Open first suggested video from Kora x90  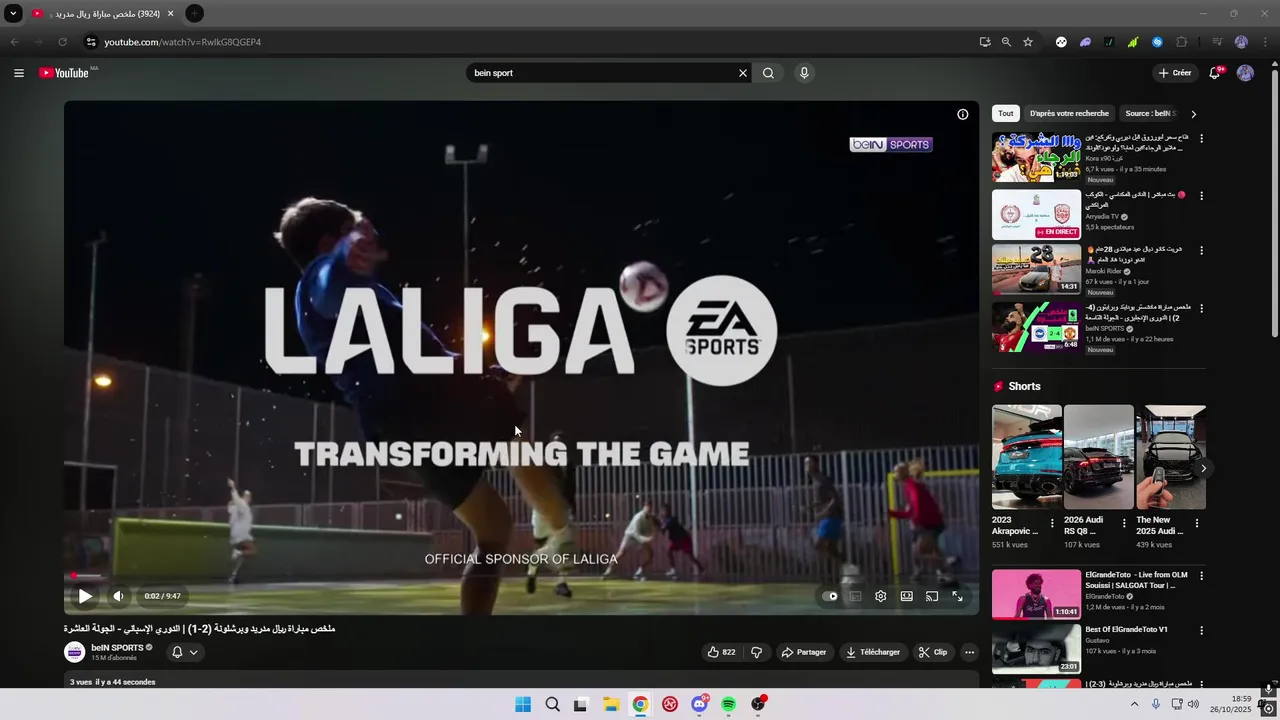pyautogui.click(x=1036, y=157)
